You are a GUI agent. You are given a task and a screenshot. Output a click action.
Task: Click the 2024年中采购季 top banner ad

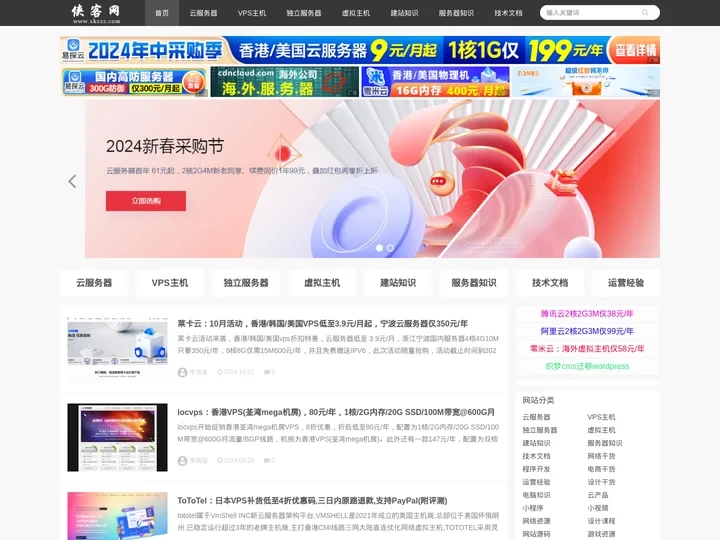point(360,50)
